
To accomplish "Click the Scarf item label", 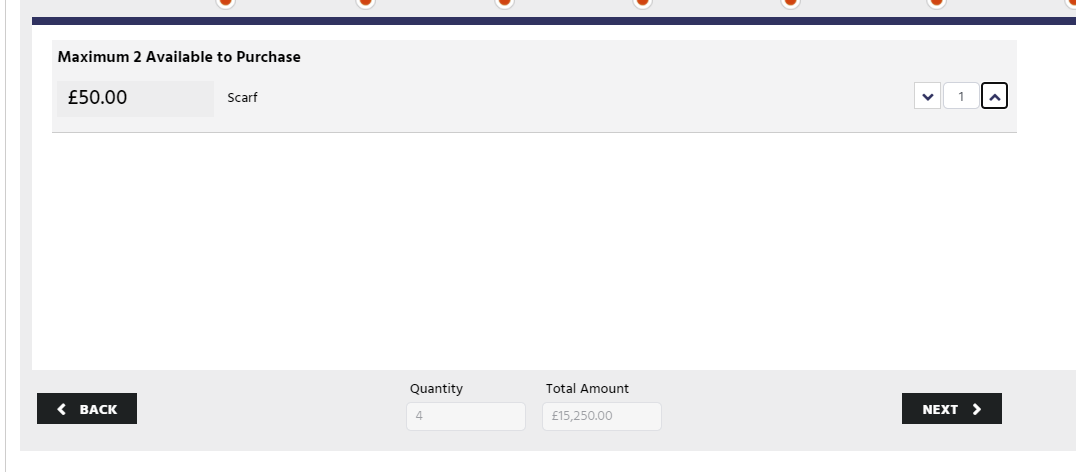I will (242, 97).
